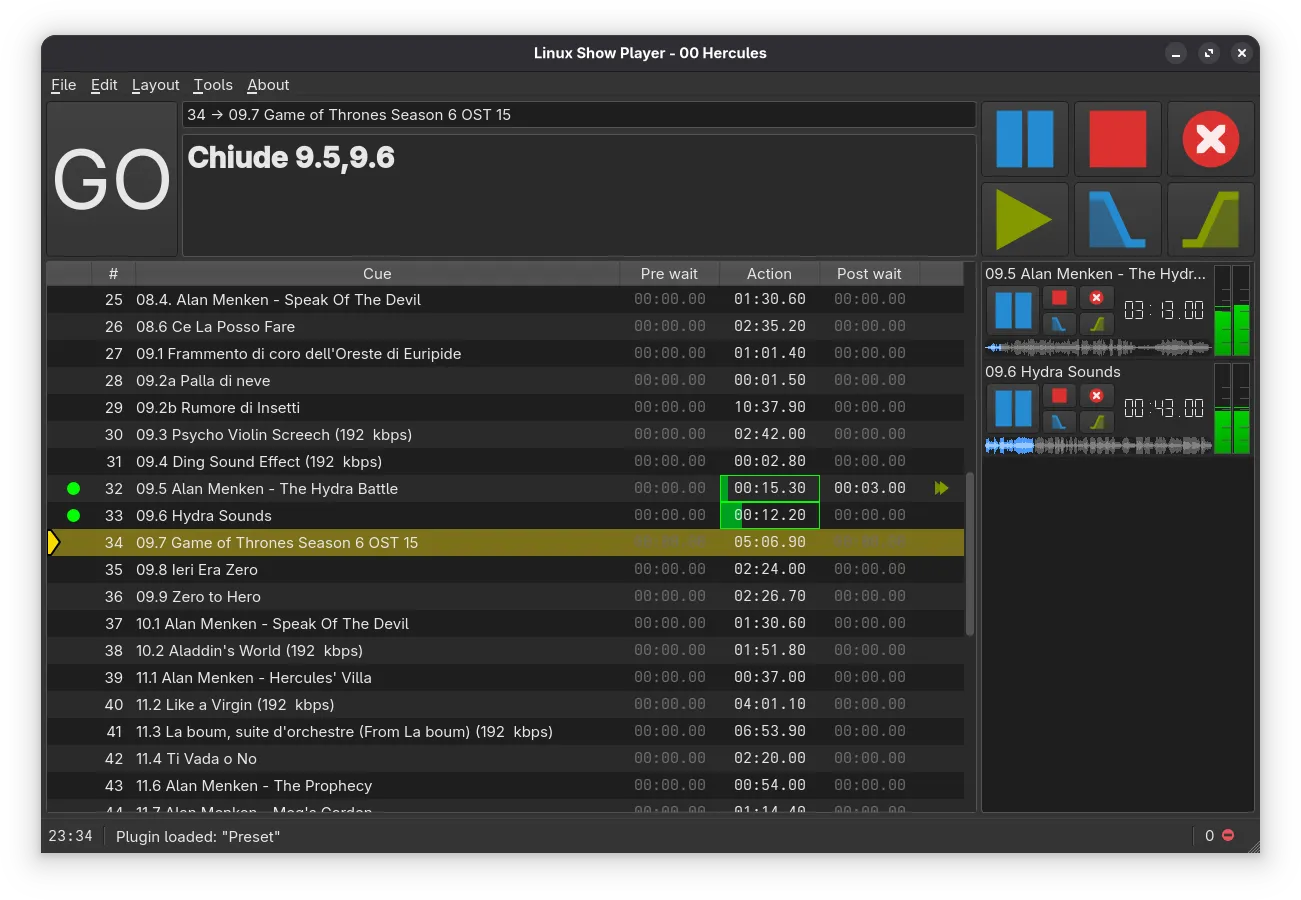Interrupt the running 09.5 Alan Menken cue

coord(1096,298)
